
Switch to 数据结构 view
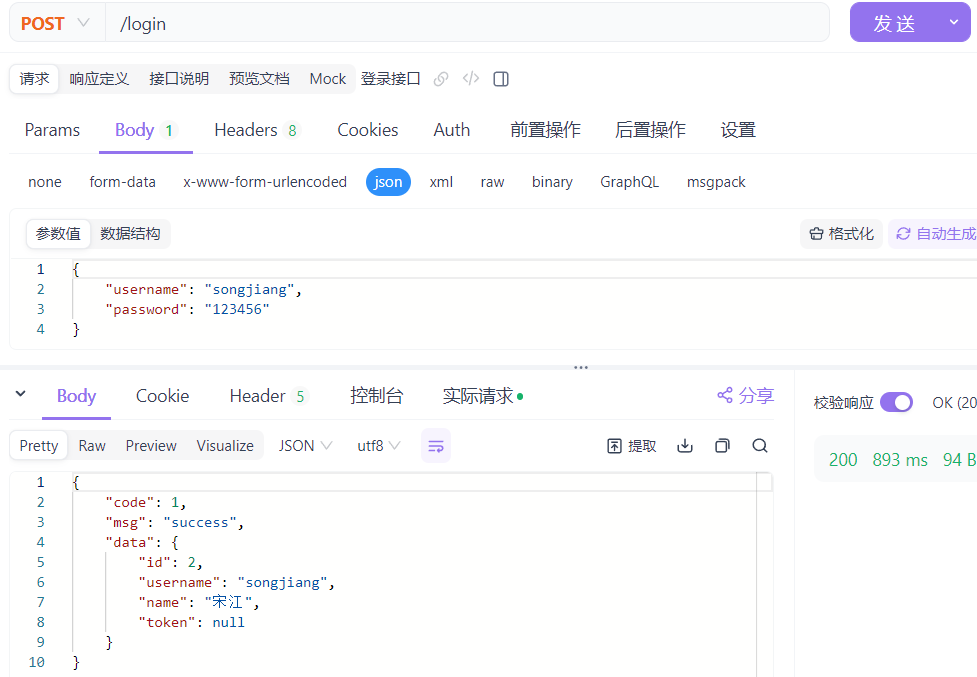pos(130,234)
